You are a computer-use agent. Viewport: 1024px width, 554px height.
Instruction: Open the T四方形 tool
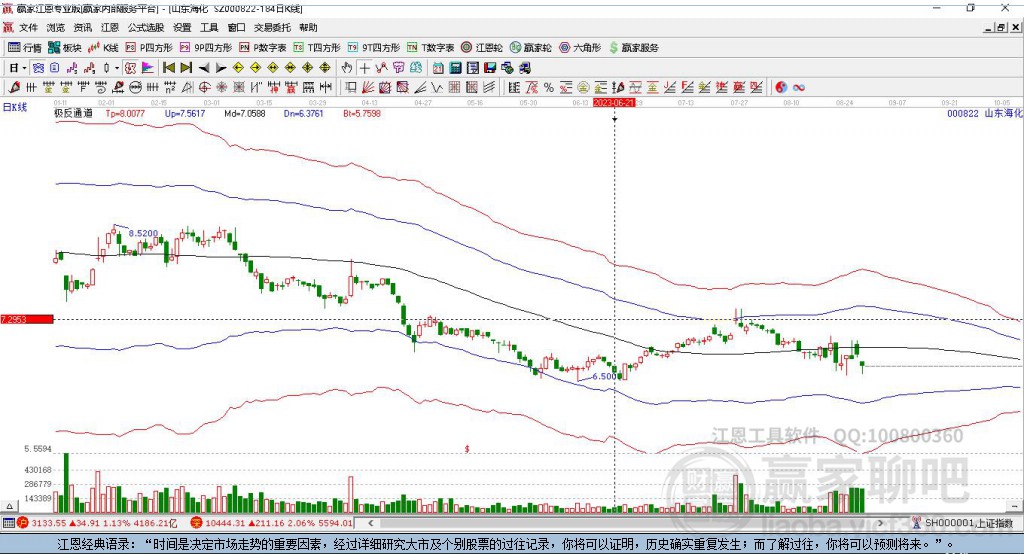point(317,48)
